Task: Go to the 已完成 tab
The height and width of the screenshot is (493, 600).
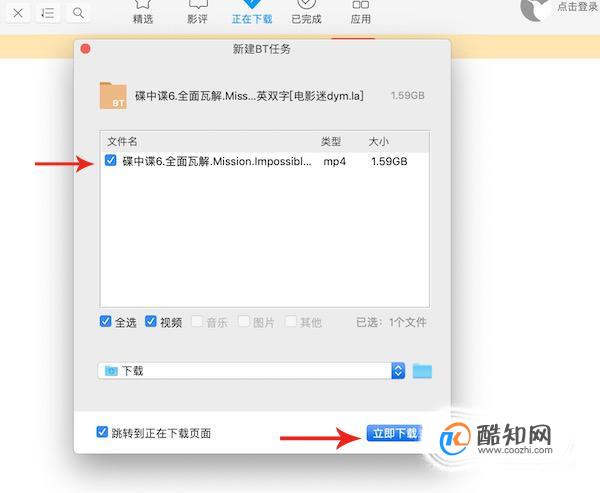Action: coord(306,12)
